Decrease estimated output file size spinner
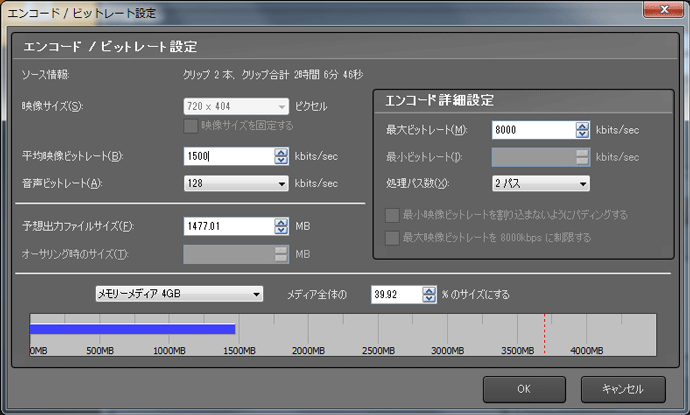 [281, 231]
